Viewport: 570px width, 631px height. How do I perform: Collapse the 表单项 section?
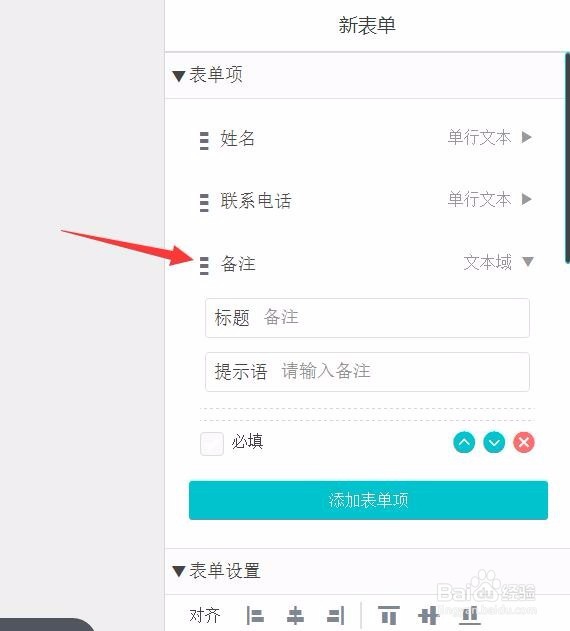178,76
